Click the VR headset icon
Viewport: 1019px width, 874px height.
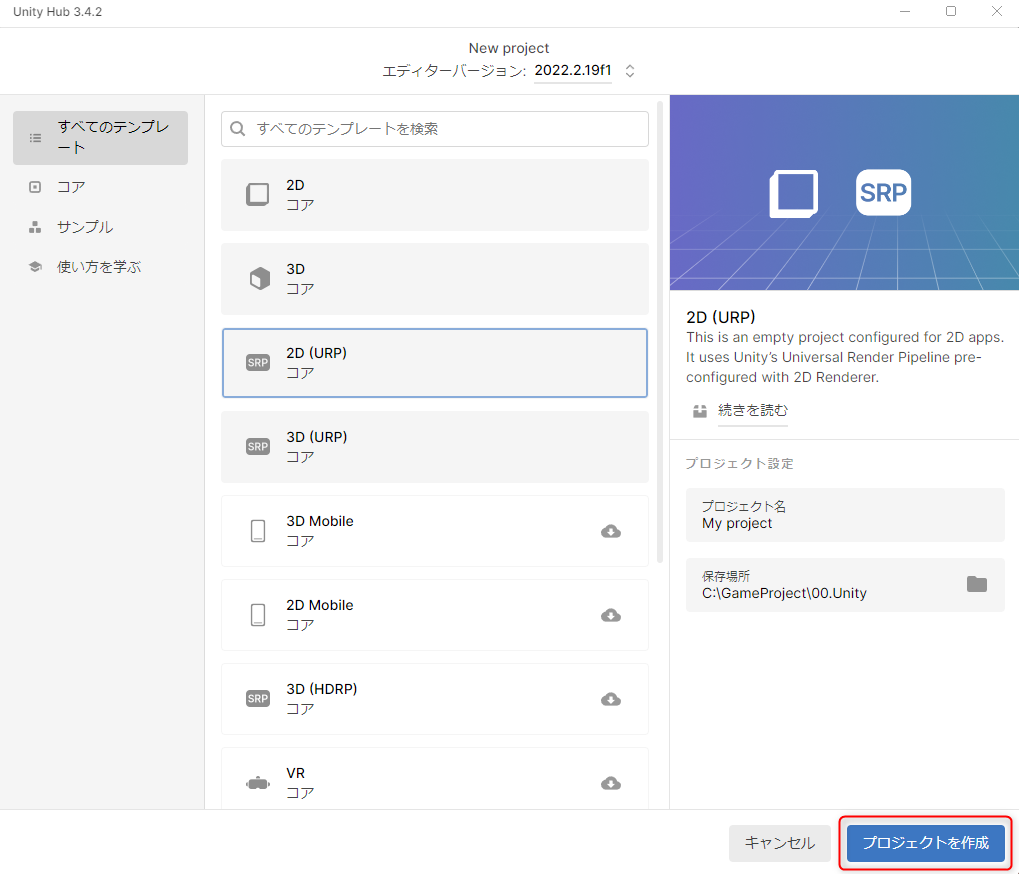pos(258,783)
